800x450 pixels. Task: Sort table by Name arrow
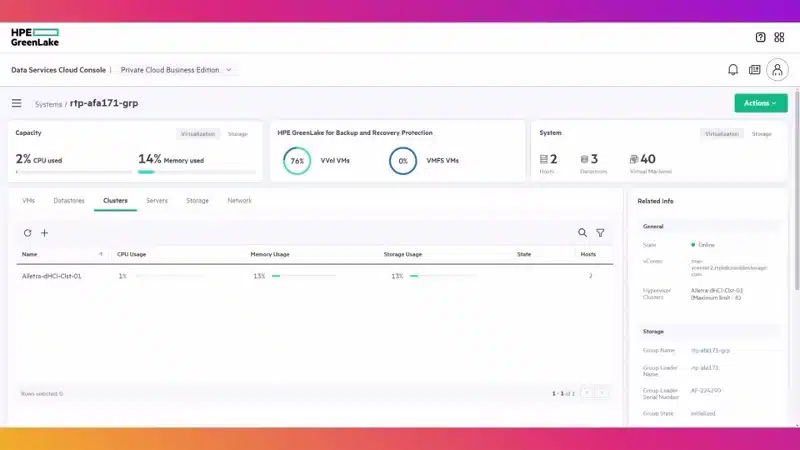(x=101, y=254)
